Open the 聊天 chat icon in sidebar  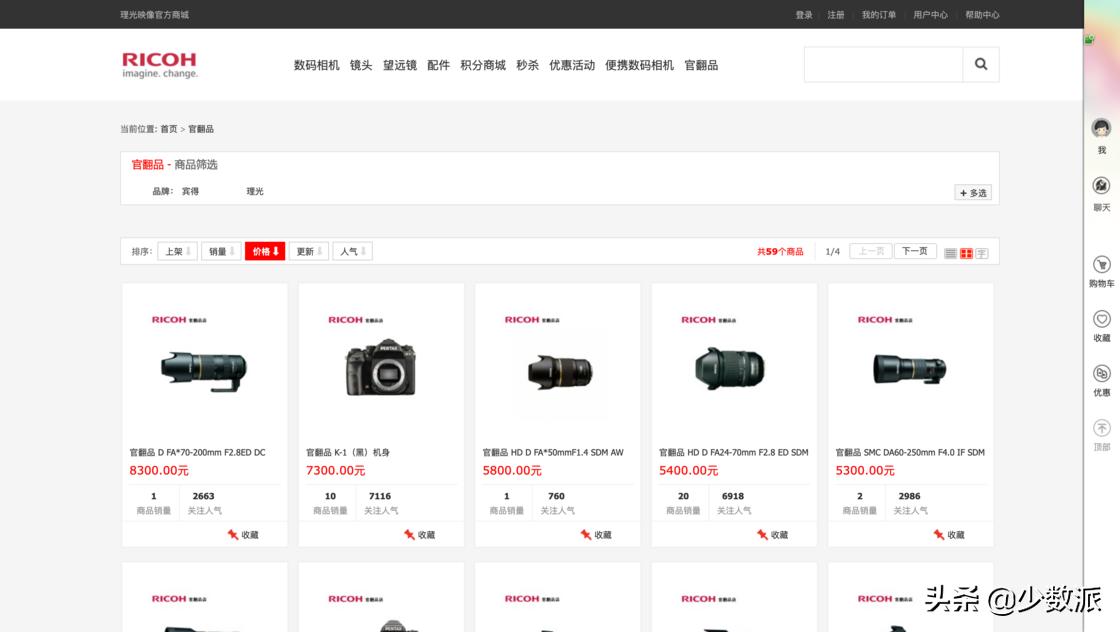(x=1101, y=186)
